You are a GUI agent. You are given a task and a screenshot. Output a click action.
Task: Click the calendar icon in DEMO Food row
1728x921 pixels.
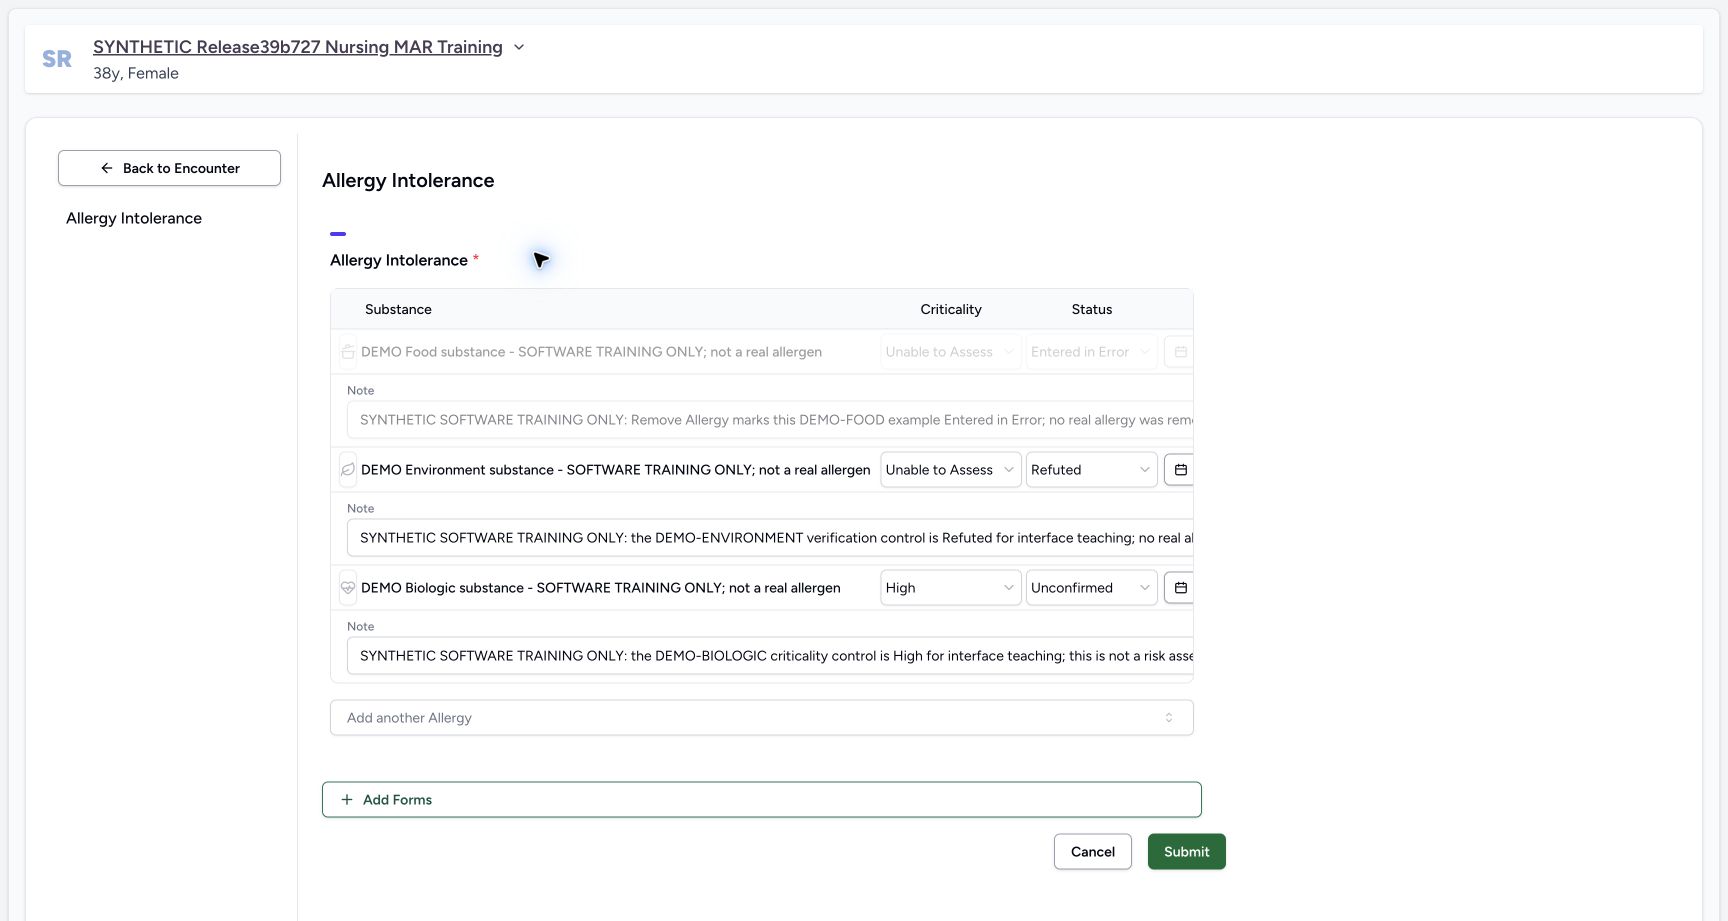tap(1180, 352)
